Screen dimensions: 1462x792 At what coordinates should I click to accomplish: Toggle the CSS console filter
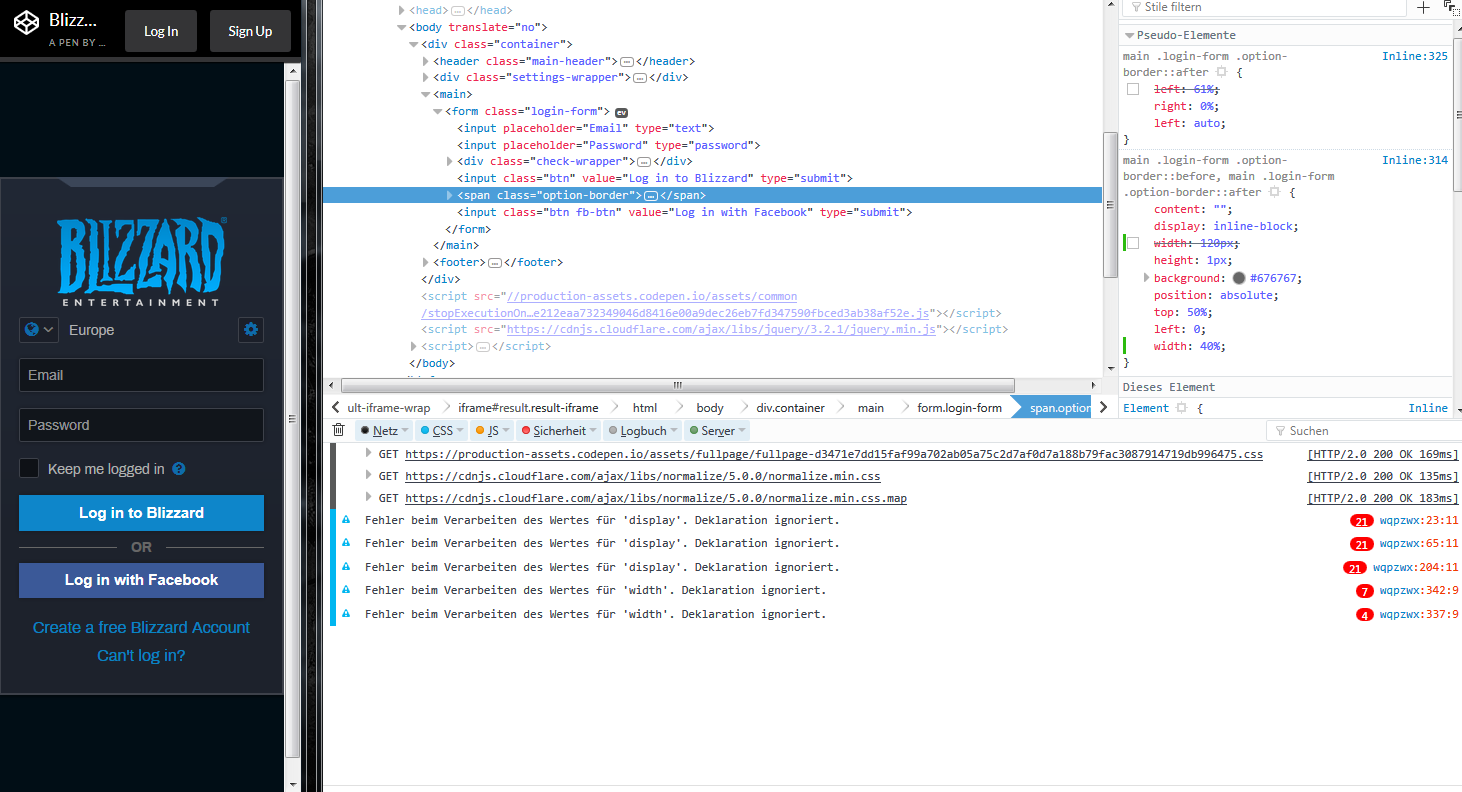(441, 431)
